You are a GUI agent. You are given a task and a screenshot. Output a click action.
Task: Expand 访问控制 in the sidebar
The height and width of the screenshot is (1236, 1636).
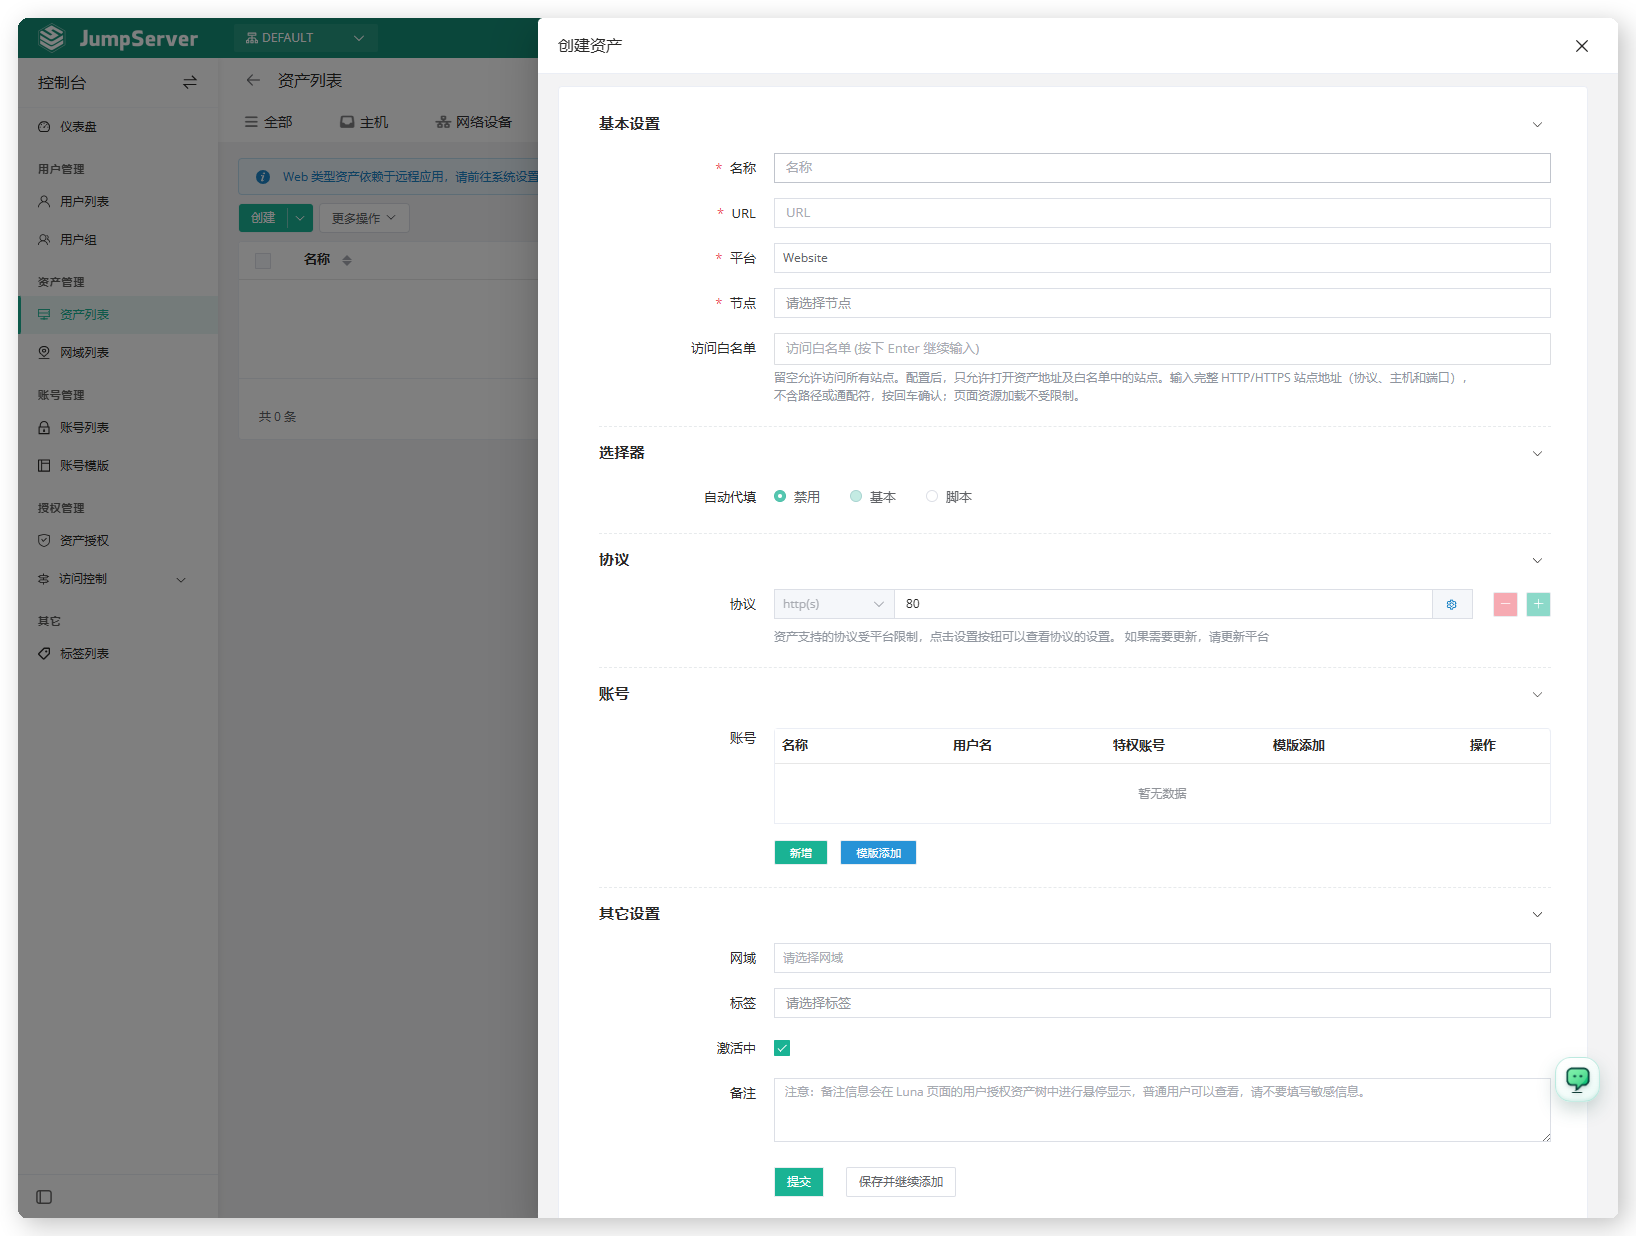pos(118,579)
